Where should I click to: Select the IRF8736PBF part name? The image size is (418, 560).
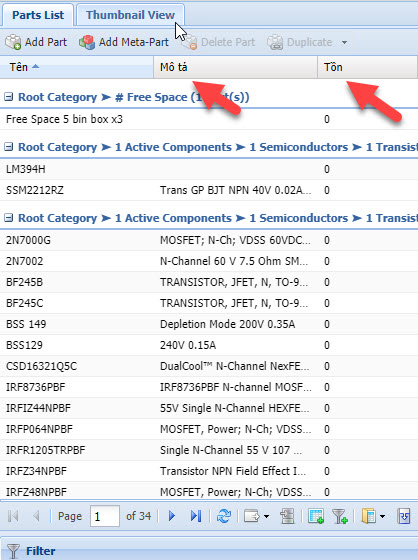click(x=36, y=387)
